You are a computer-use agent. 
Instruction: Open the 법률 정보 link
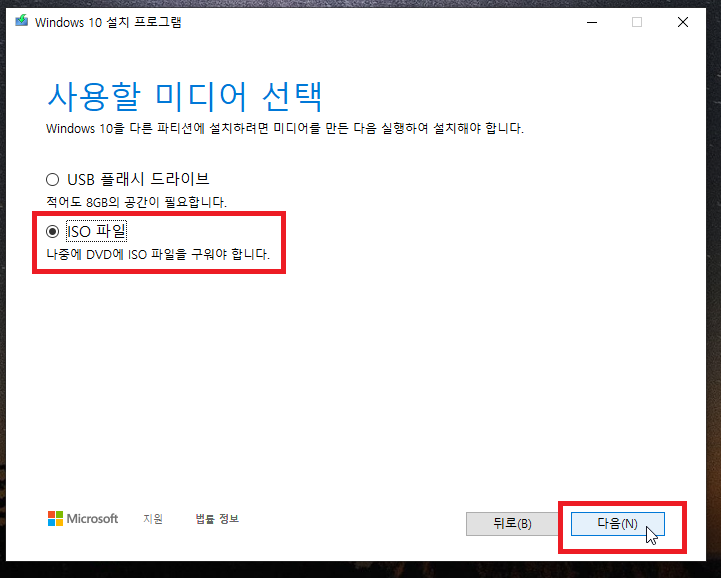217,519
